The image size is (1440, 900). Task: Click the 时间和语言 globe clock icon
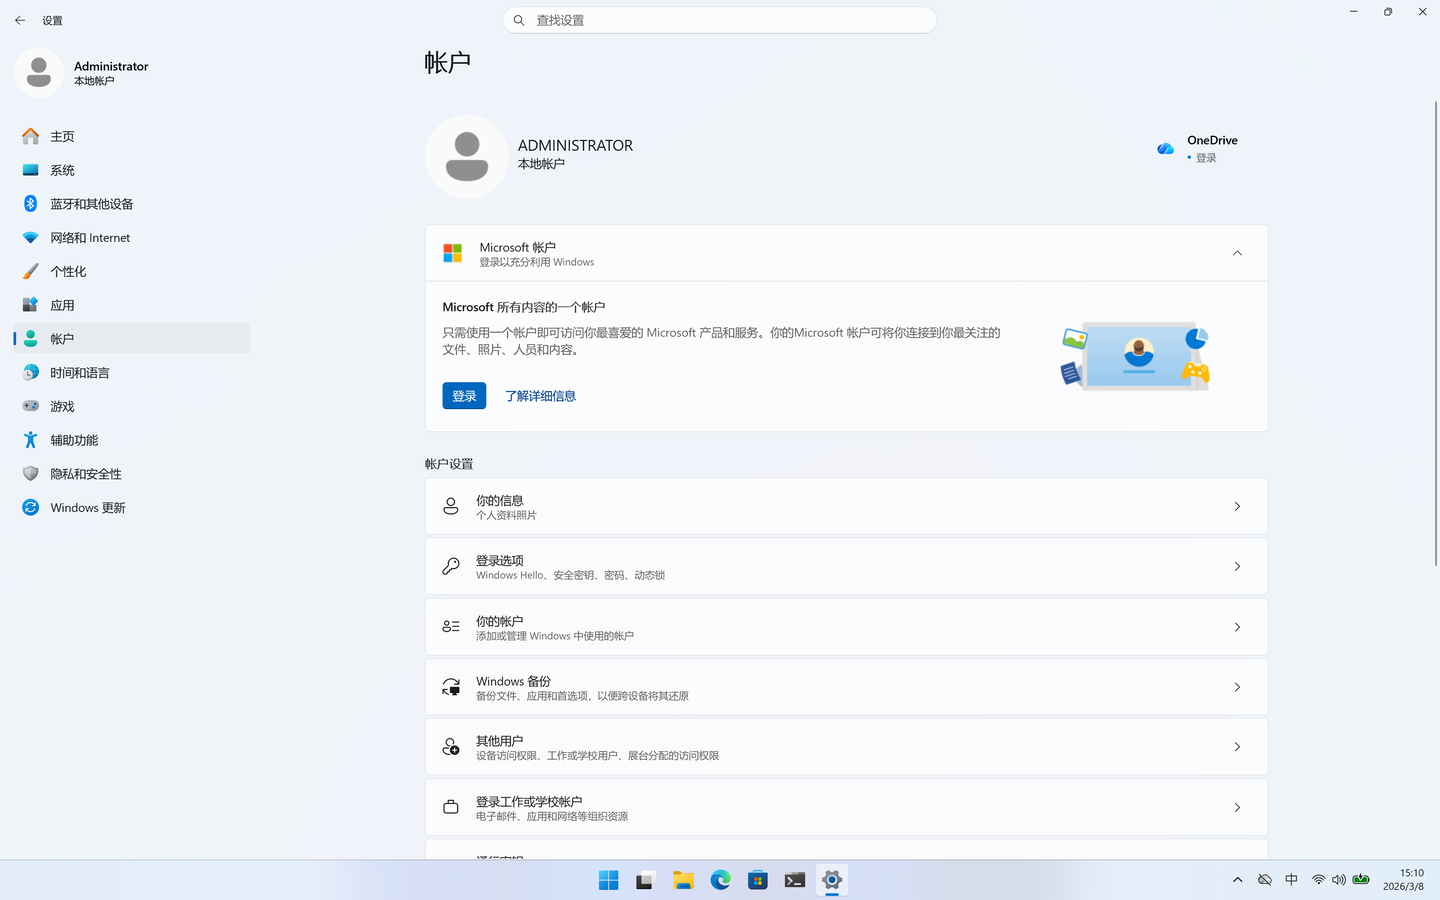31,372
